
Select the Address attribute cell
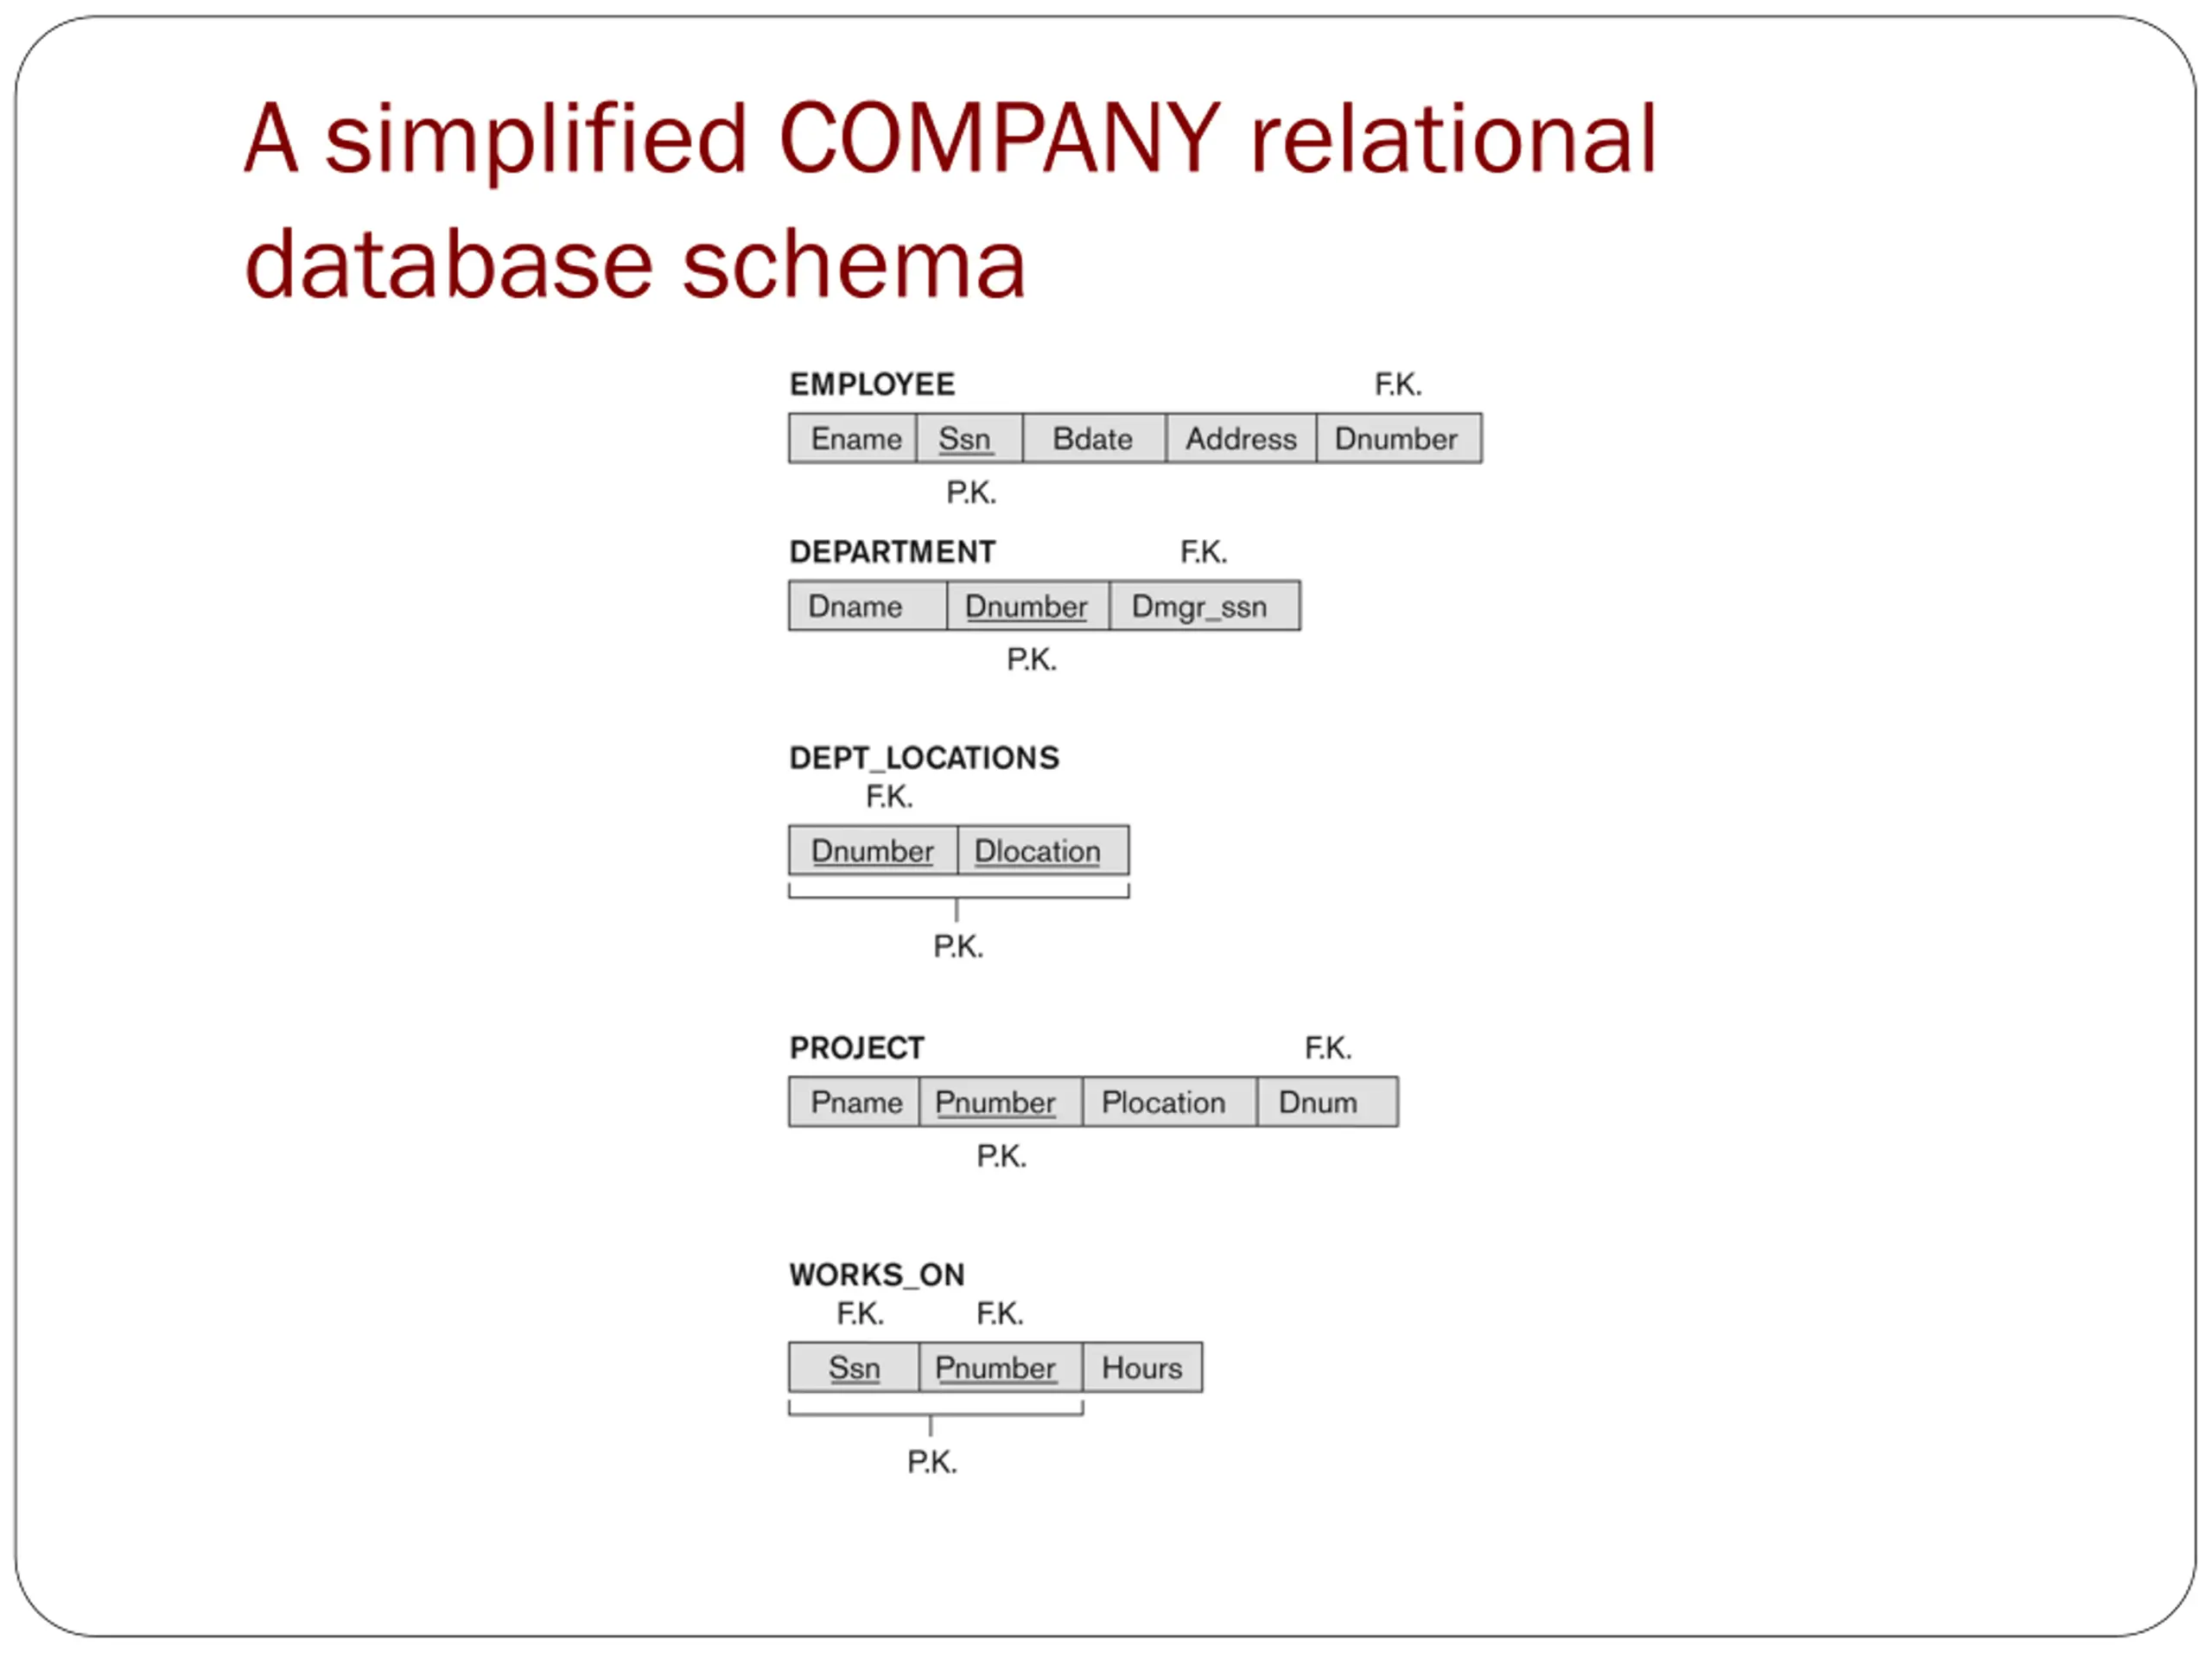pos(1242,439)
